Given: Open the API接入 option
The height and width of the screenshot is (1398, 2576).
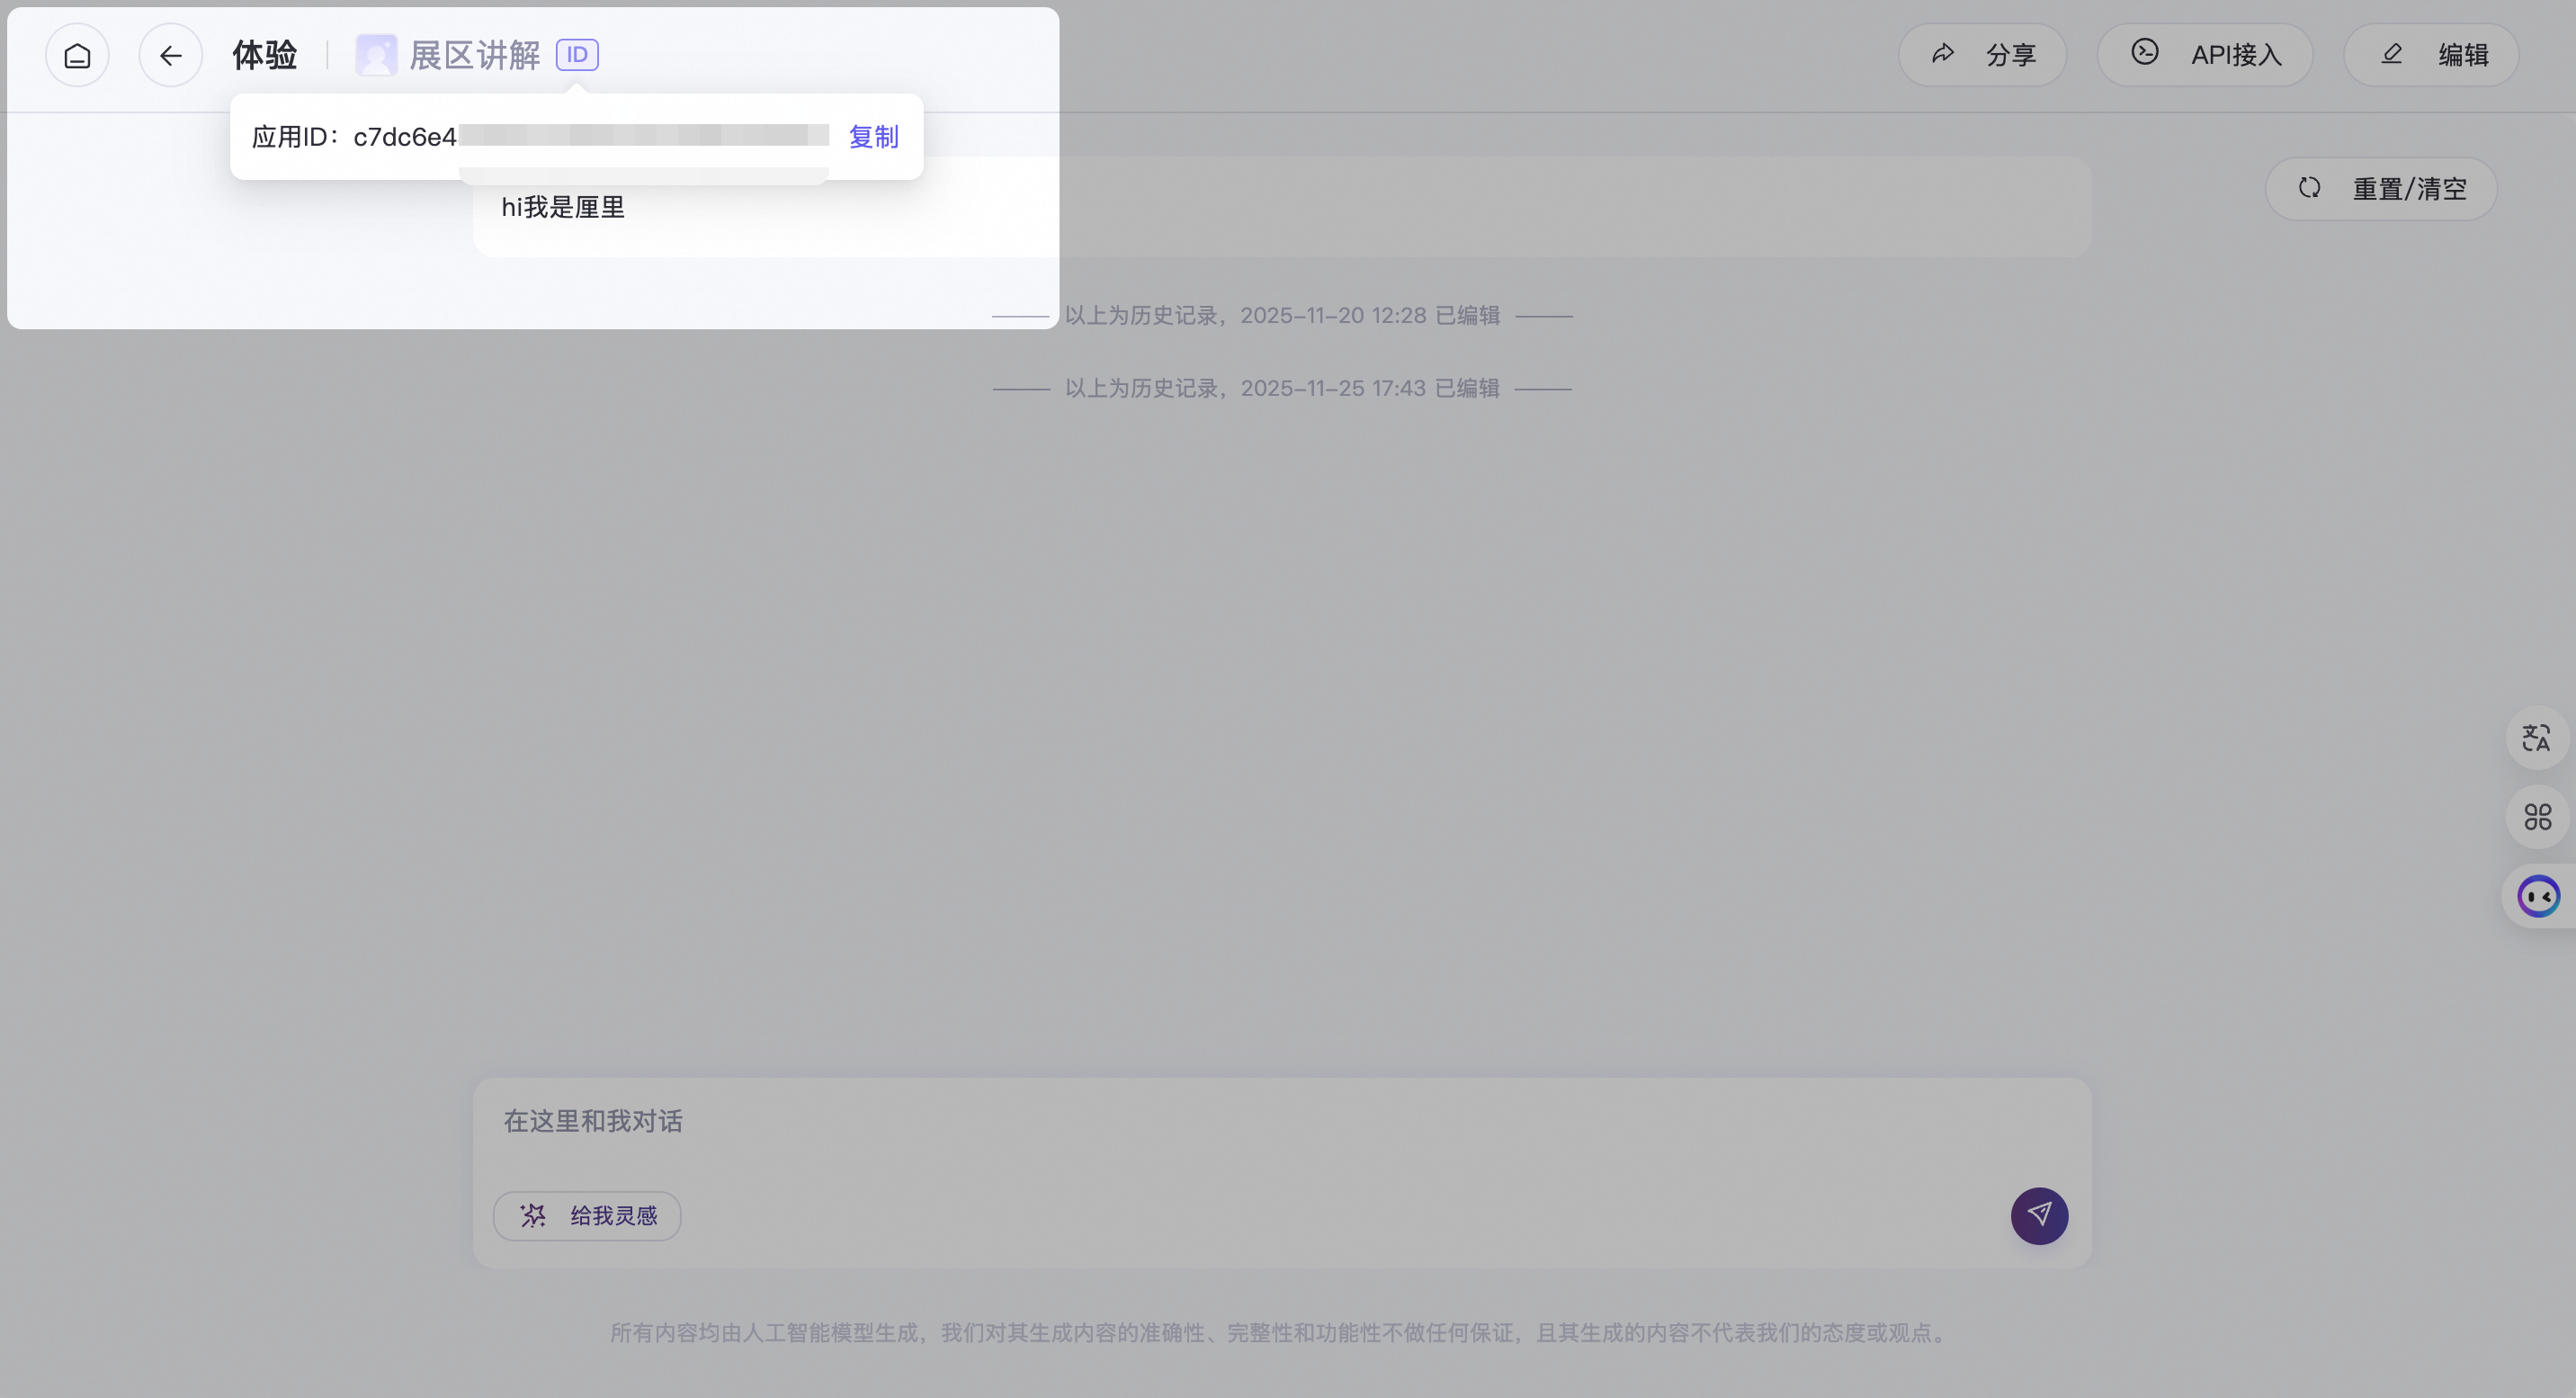Looking at the screenshot, I should 2204,55.
